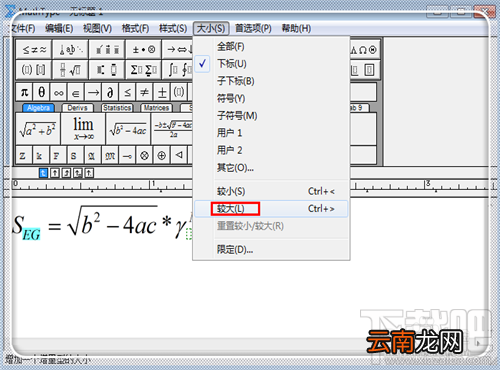The width and height of the screenshot is (500, 370).
Task: Insert the multimap (⊸) symbol
Action: click(x=127, y=155)
